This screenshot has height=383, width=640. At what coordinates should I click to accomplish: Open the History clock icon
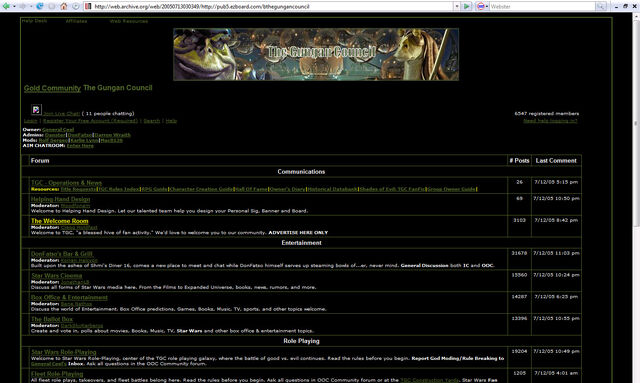point(76,6)
